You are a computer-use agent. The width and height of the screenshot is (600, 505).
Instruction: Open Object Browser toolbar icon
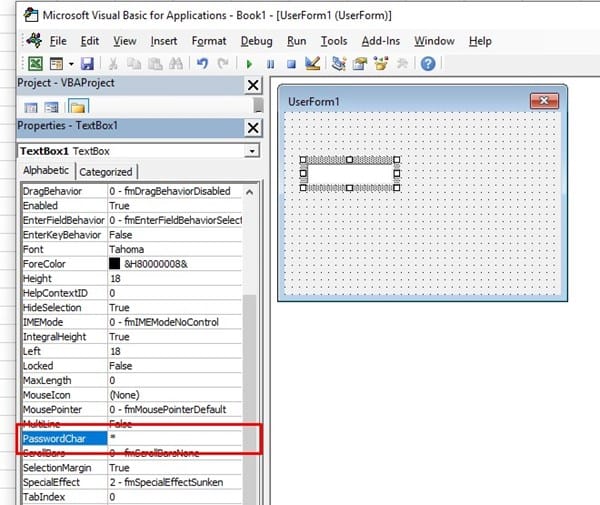coord(381,64)
